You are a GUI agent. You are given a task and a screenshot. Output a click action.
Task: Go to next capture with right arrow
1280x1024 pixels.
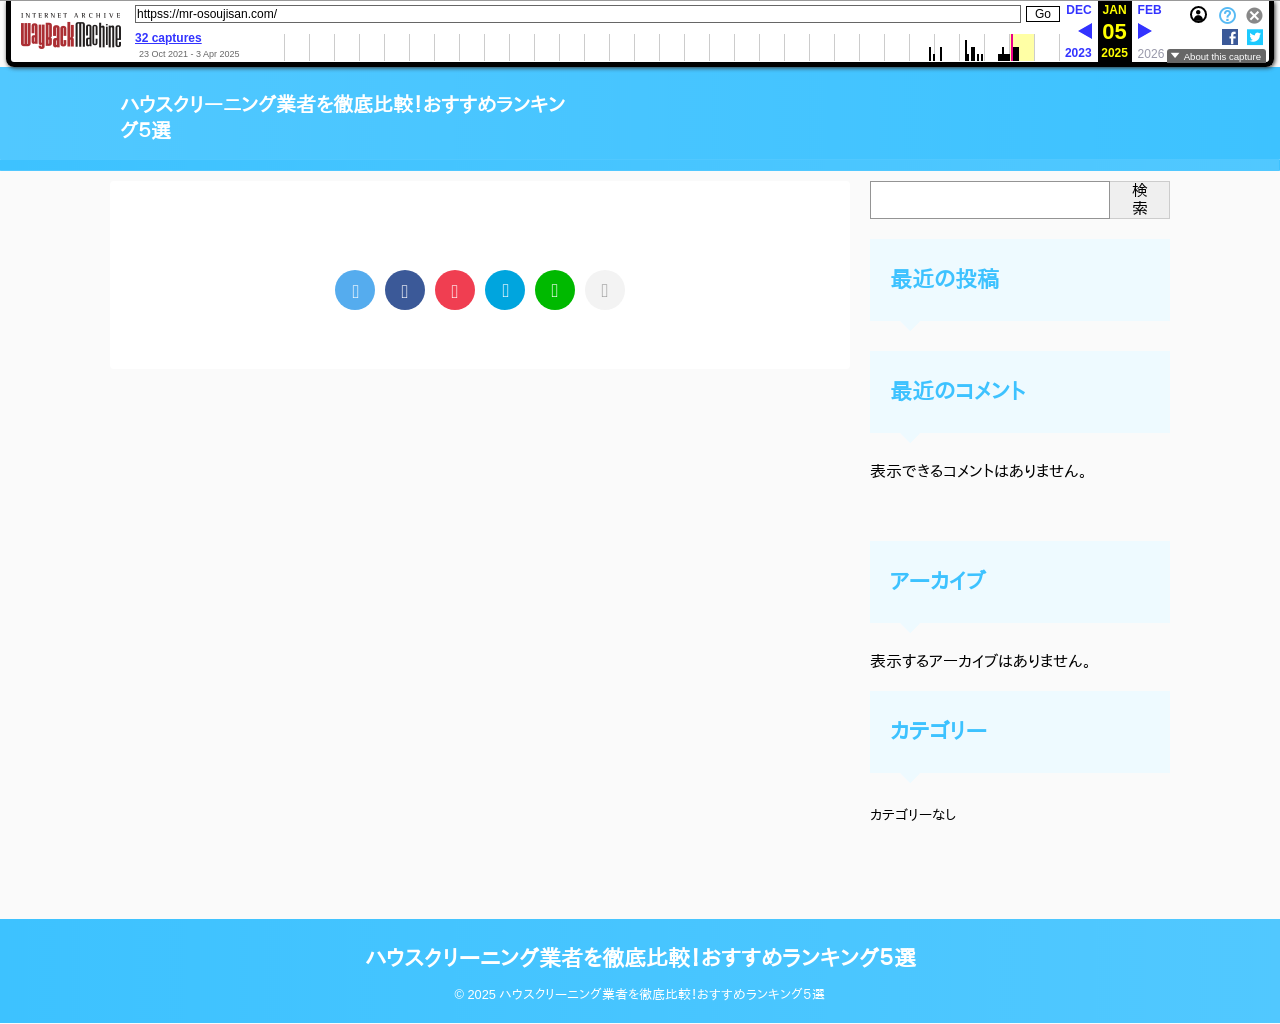1145,31
